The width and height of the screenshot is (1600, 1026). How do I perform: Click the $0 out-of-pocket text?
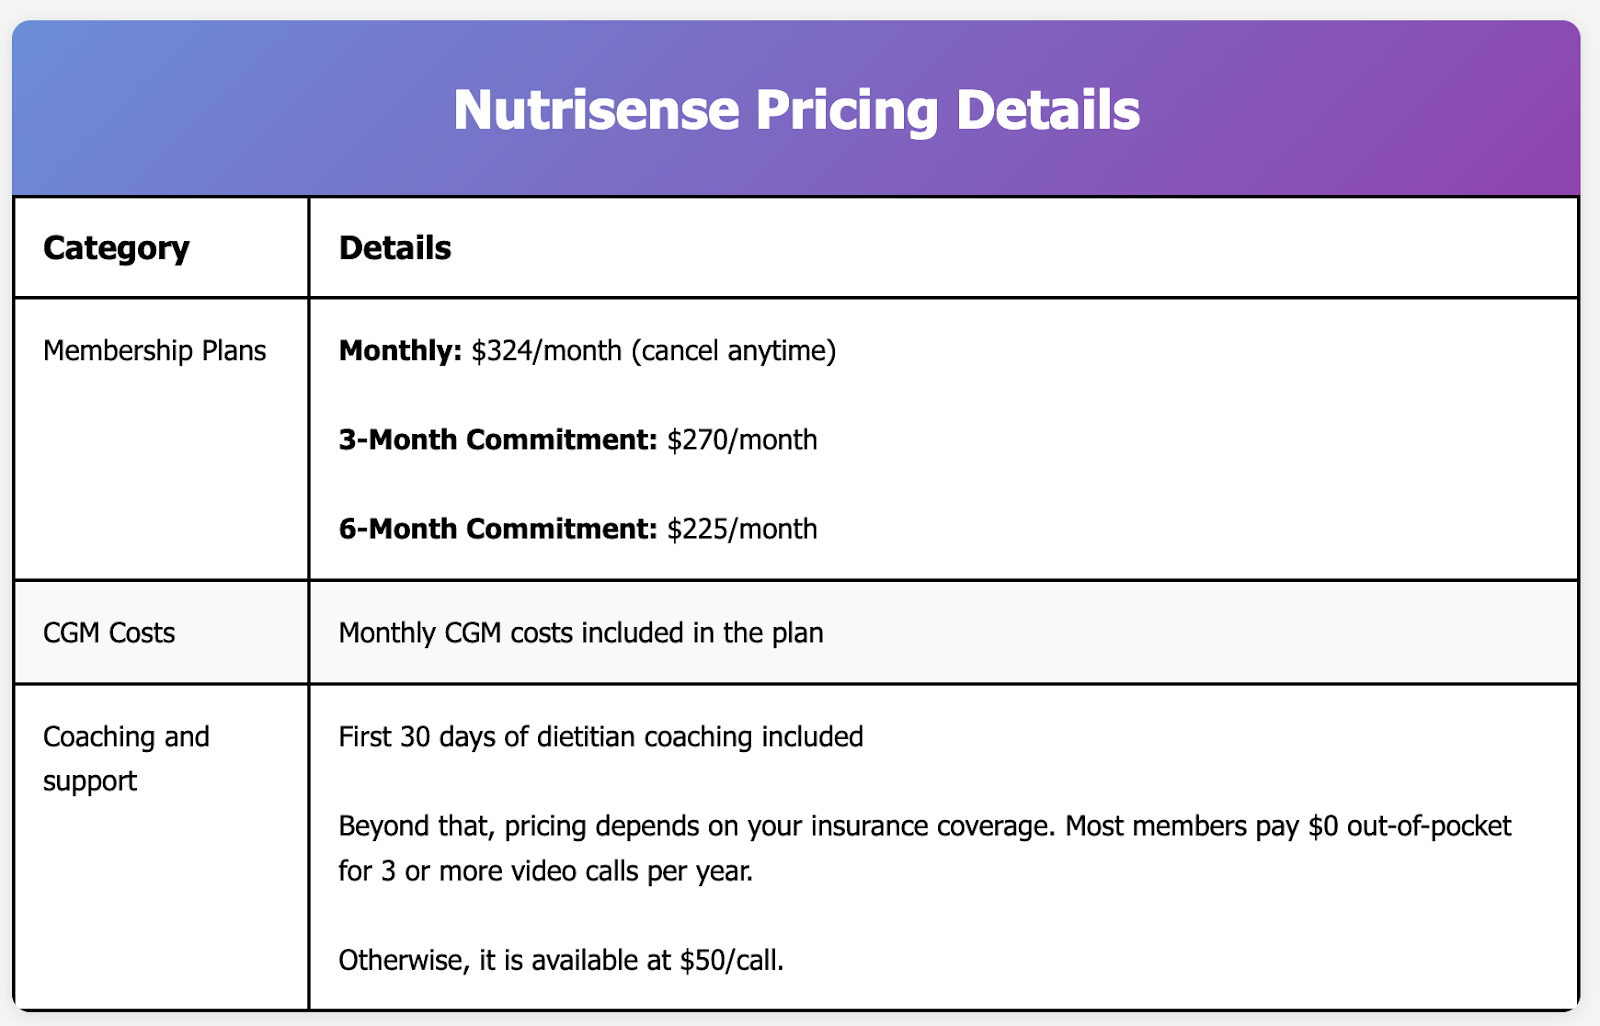click(1410, 826)
